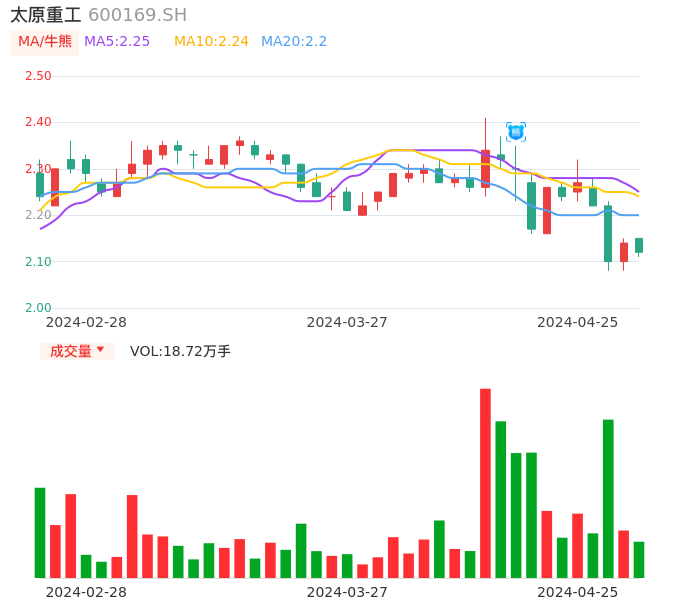Click the 2.40 price axis label
Screen dimensions: 686x606
[38, 122]
